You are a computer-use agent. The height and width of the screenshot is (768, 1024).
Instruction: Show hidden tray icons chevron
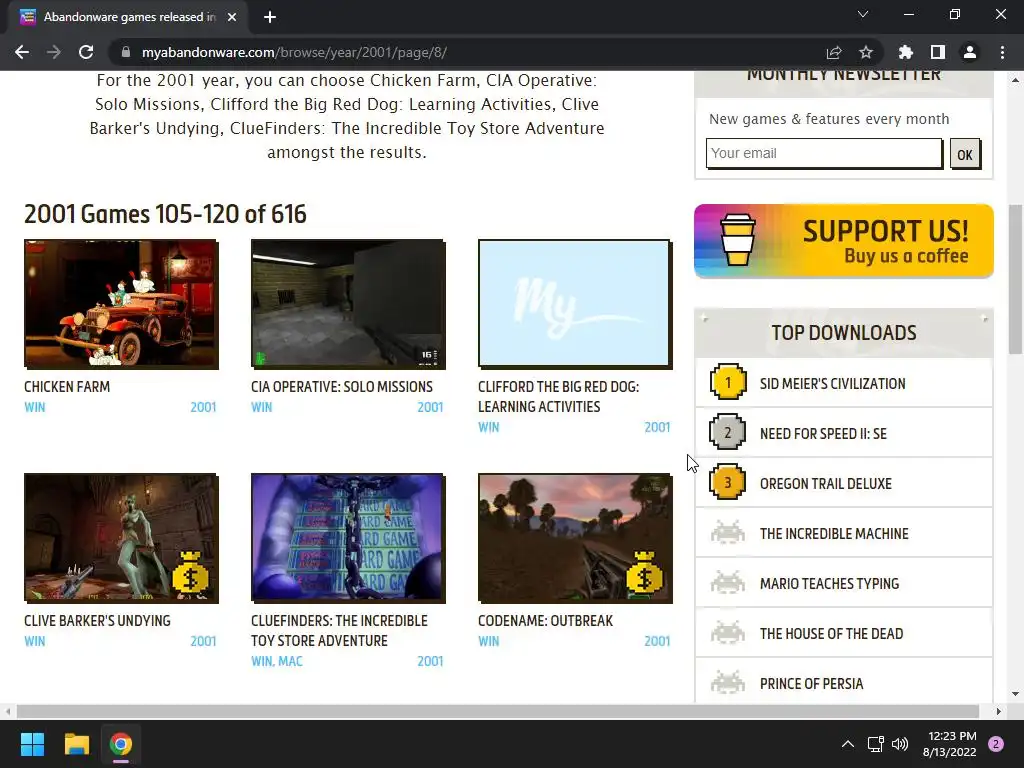(x=848, y=744)
